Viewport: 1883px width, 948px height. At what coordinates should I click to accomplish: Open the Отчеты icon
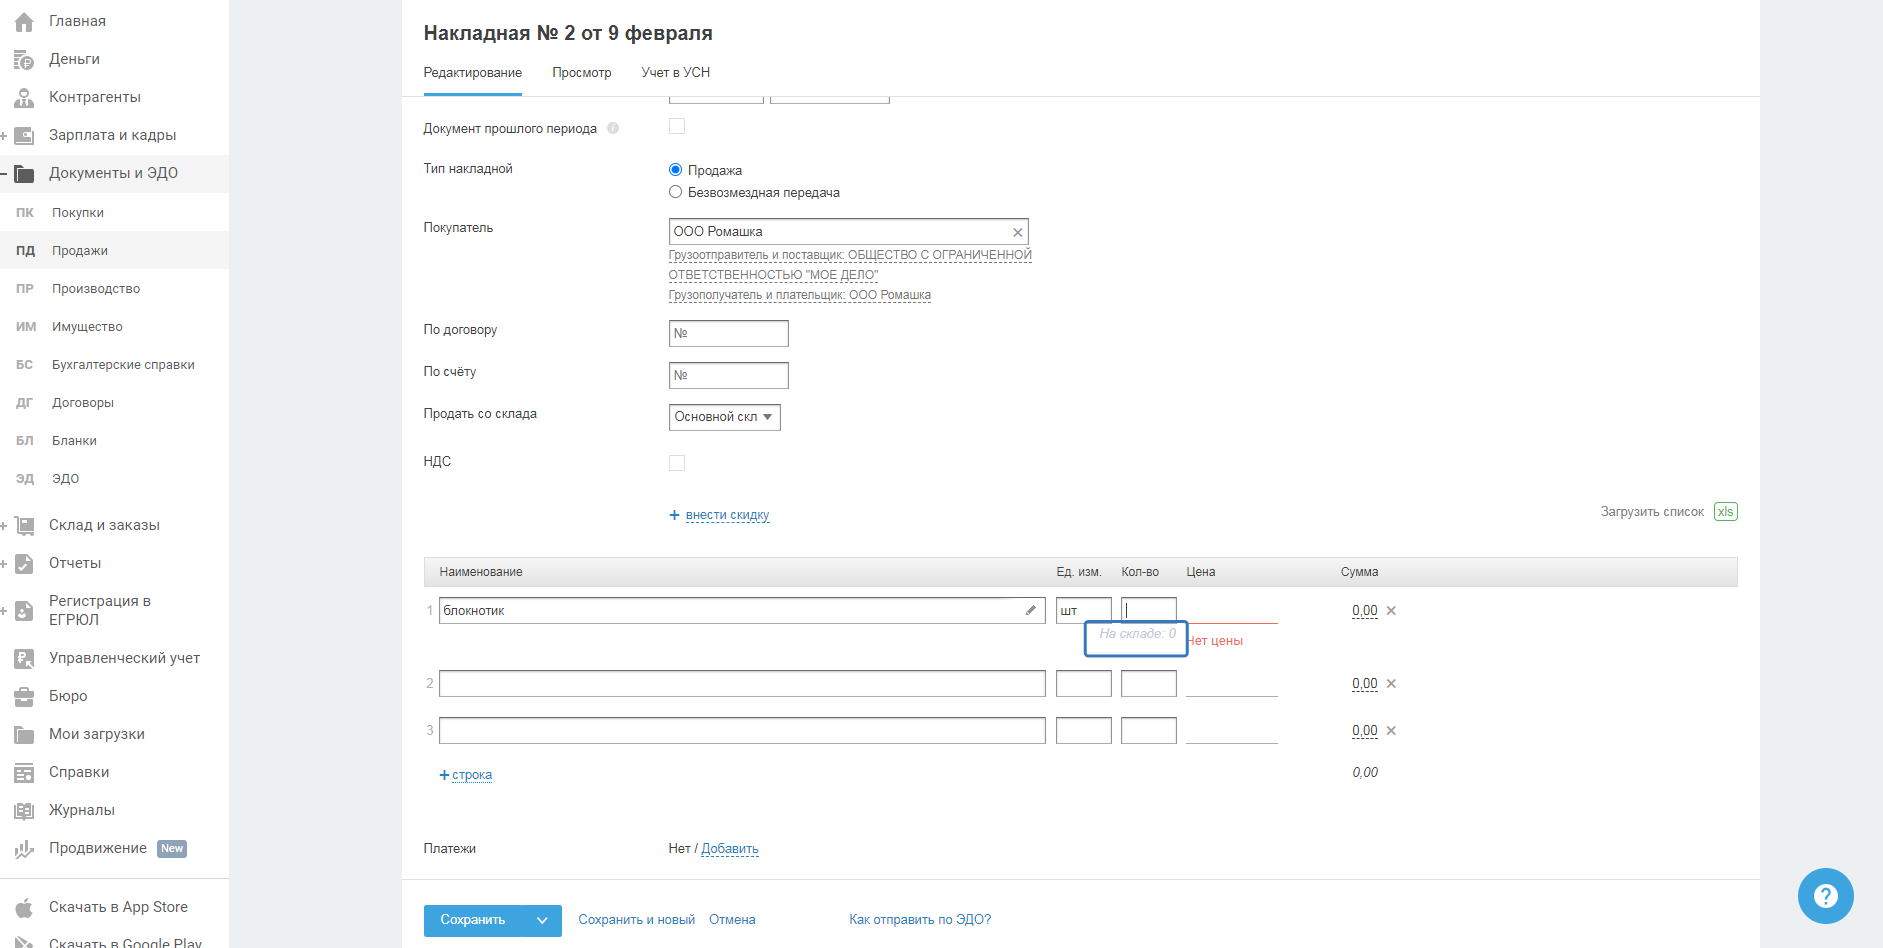coord(24,563)
